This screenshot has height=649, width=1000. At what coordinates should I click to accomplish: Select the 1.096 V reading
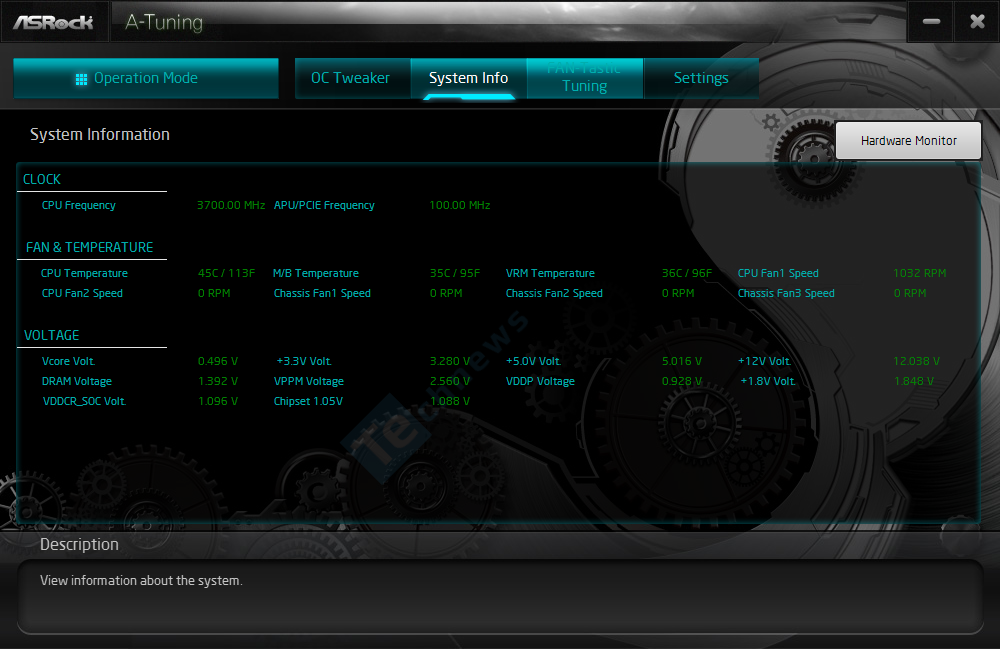click(x=218, y=402)
